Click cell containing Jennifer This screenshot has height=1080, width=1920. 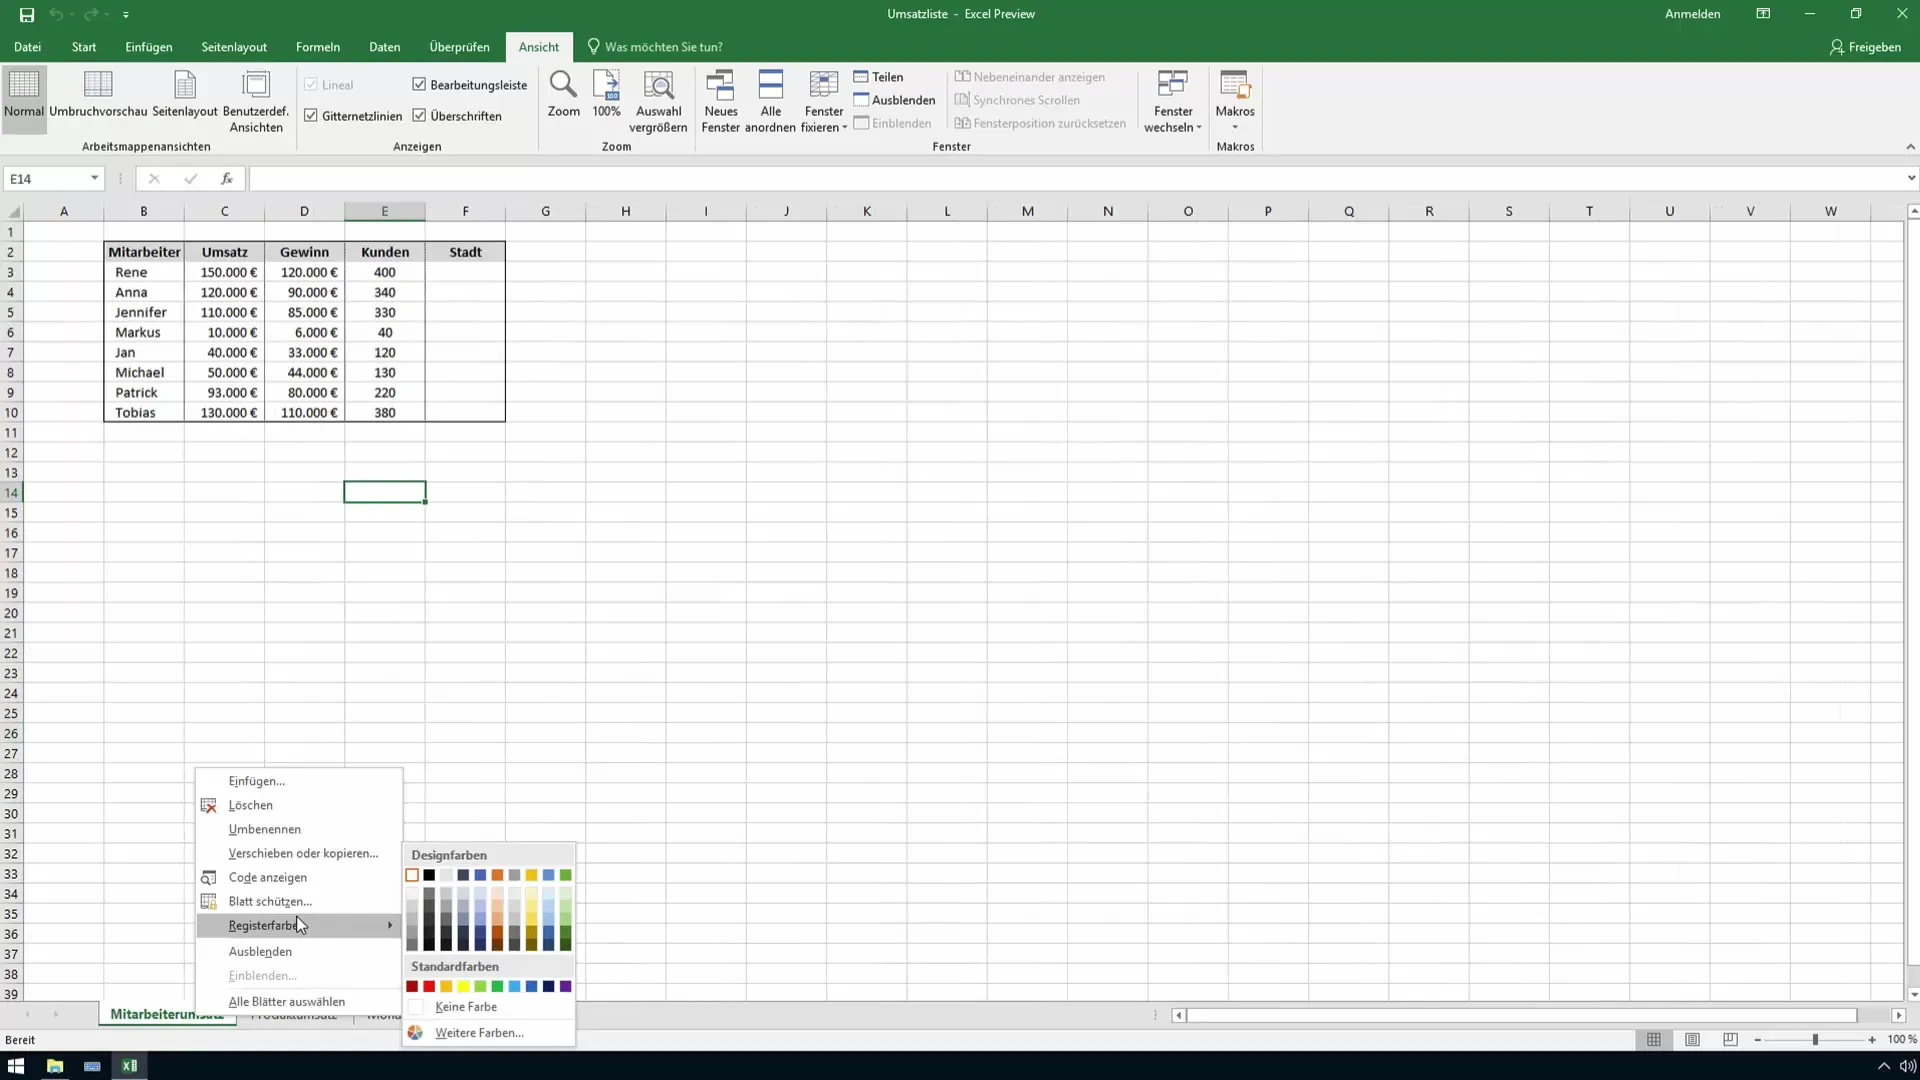click(x=144, y=312)
